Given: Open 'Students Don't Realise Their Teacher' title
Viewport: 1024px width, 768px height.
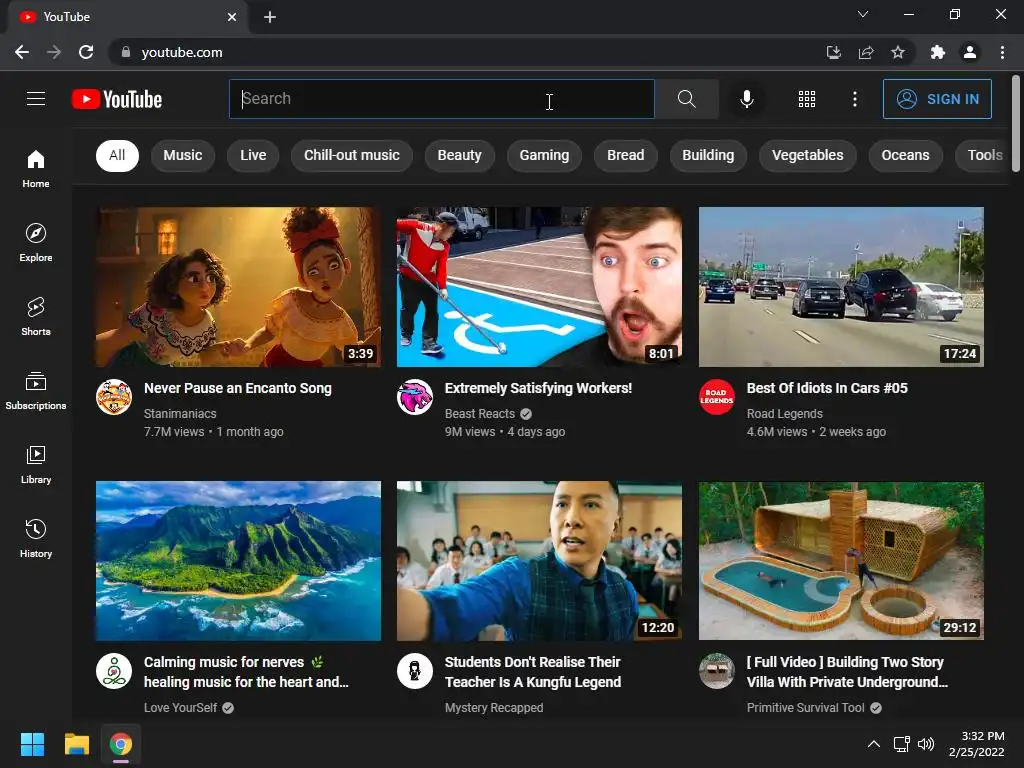Looking at the screenshot, I should [x=533, y=672].
